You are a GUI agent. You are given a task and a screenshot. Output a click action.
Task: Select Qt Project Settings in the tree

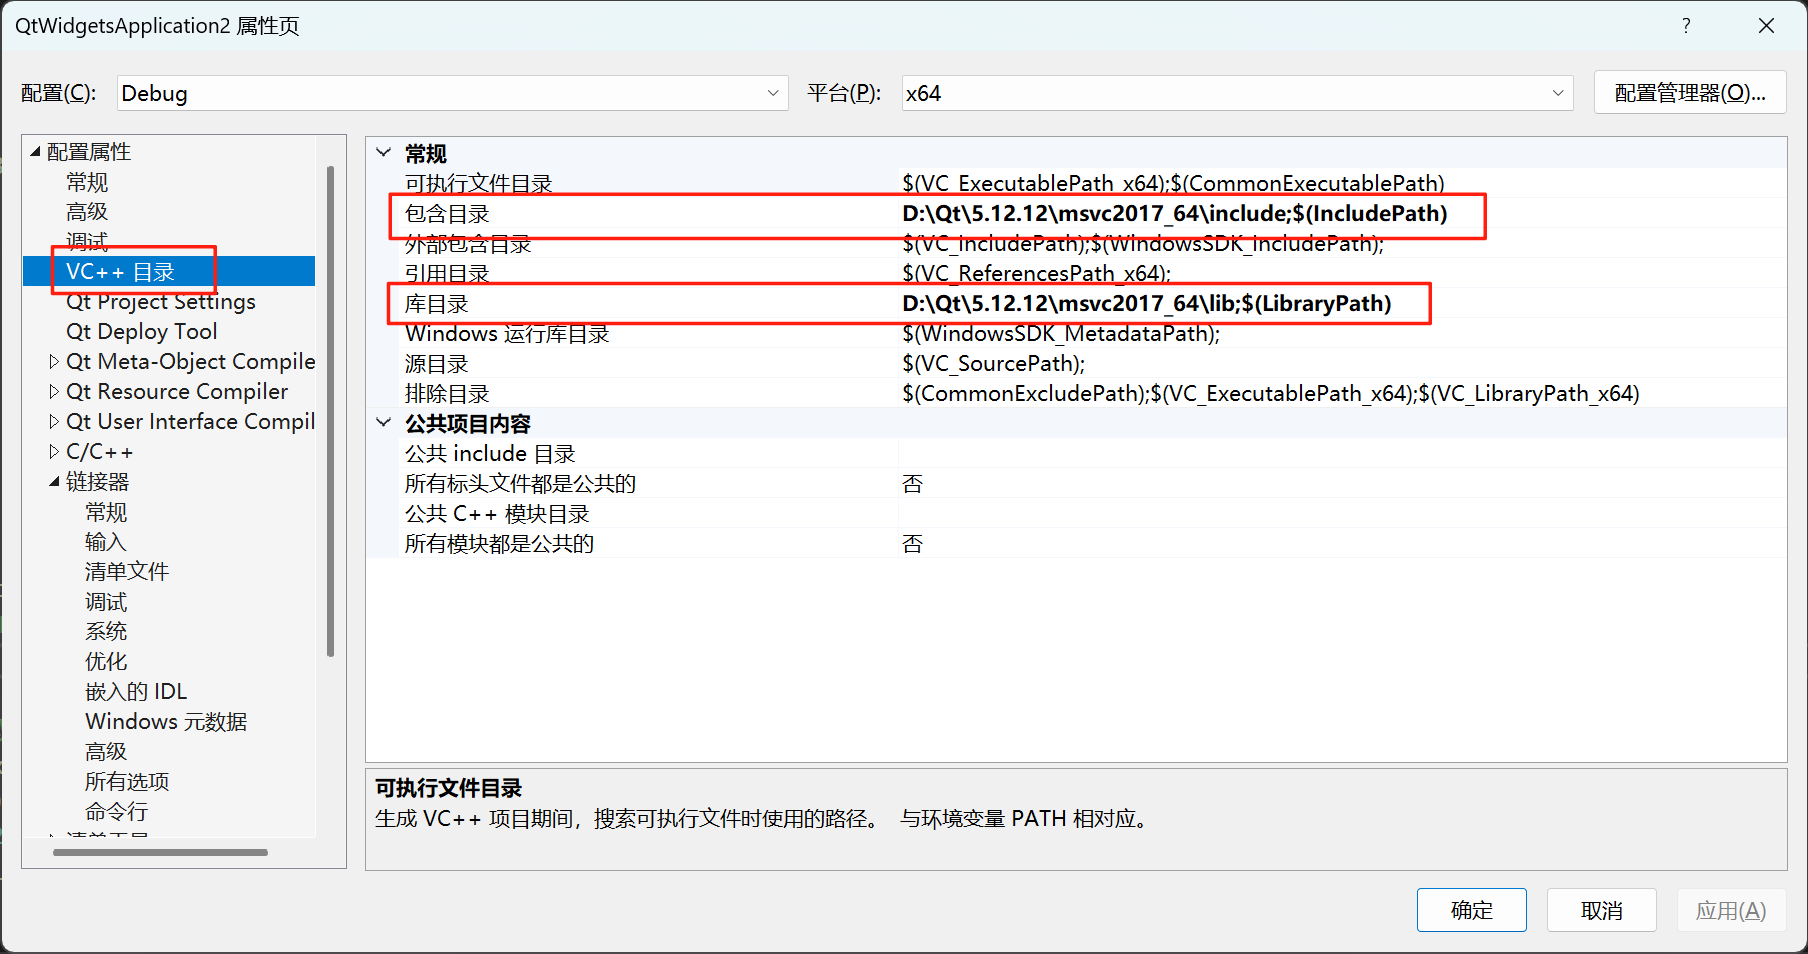coord(160,301)
